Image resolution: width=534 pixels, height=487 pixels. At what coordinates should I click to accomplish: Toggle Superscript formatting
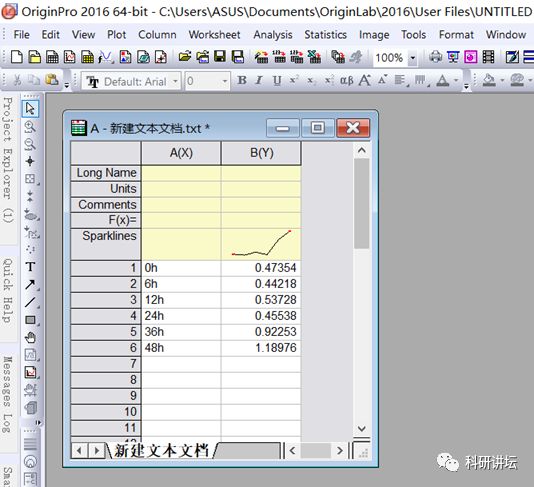click(294, 80)
